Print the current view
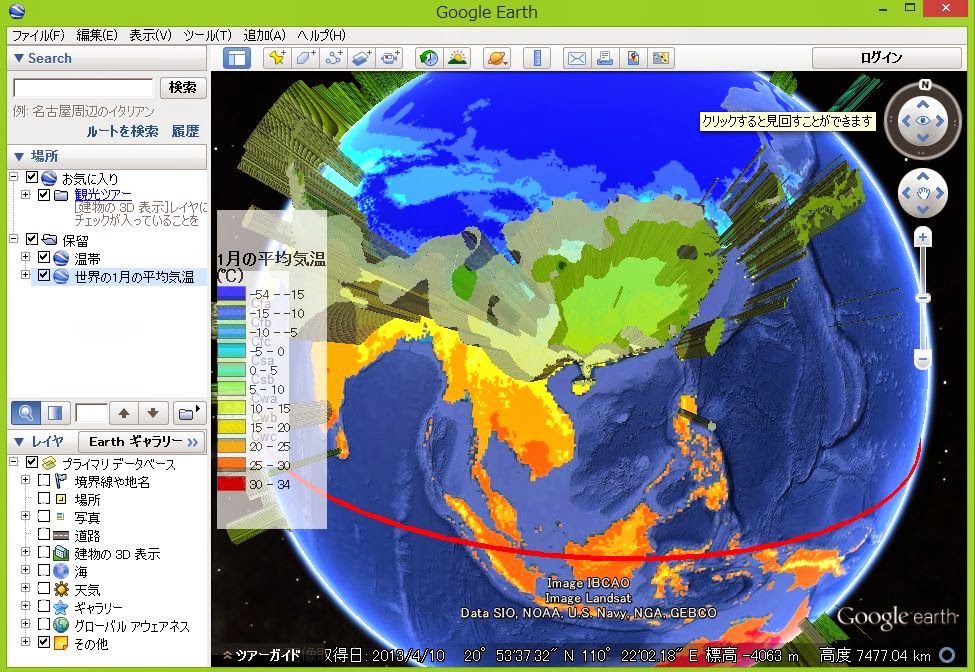Image resolution: width=975 pixels, height=672 pixels. click(604, 58)
